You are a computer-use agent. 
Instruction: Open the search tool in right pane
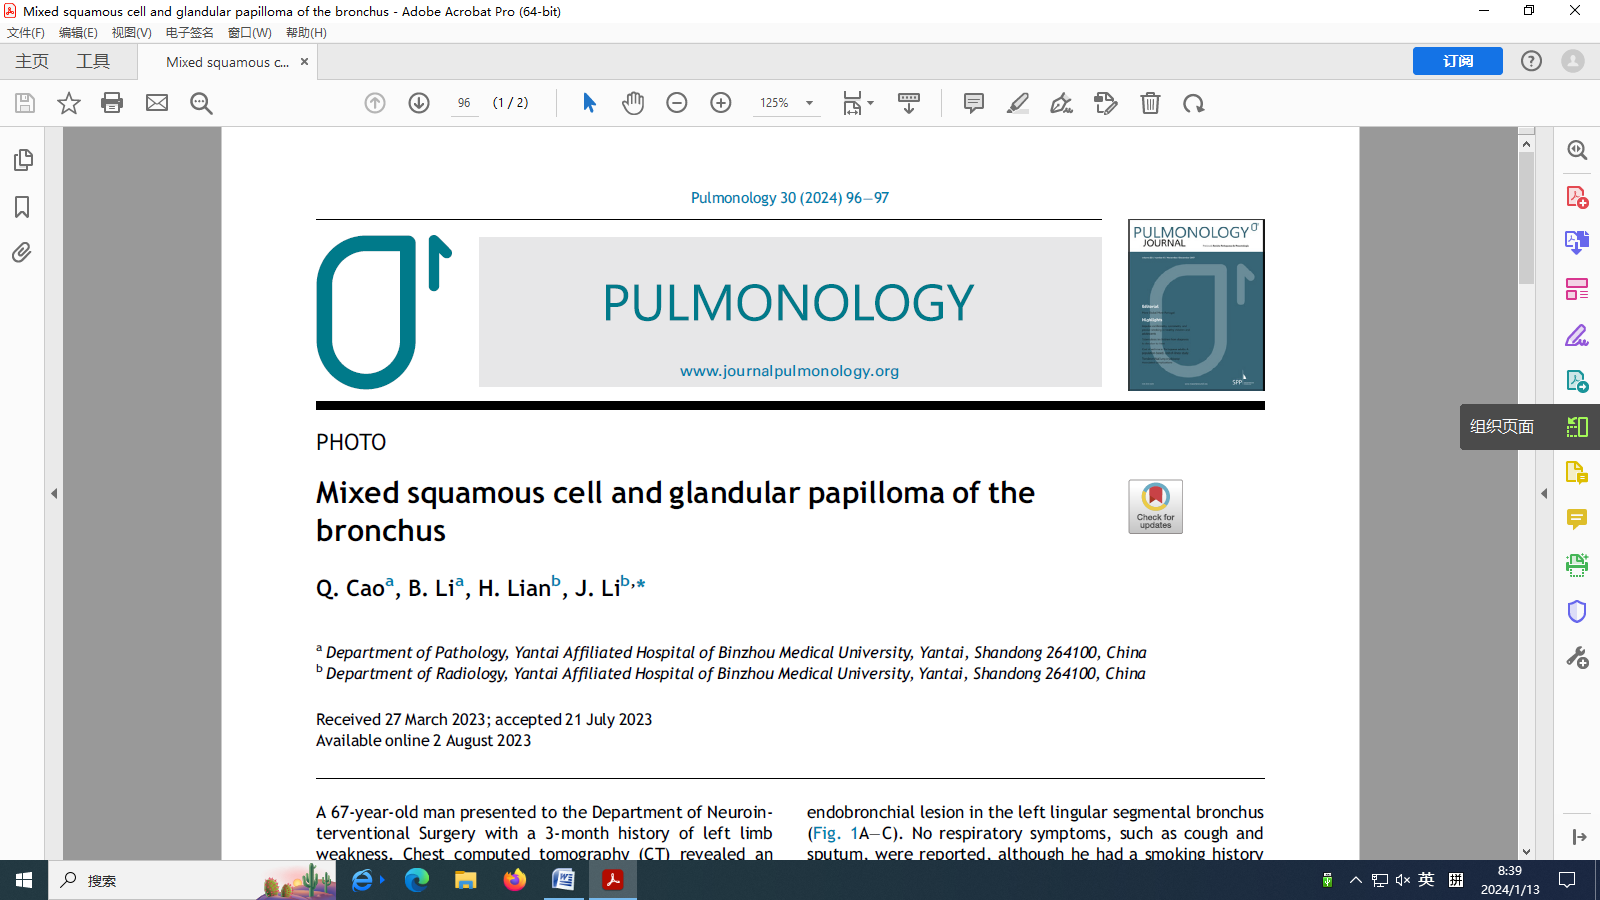[1577, 150]
